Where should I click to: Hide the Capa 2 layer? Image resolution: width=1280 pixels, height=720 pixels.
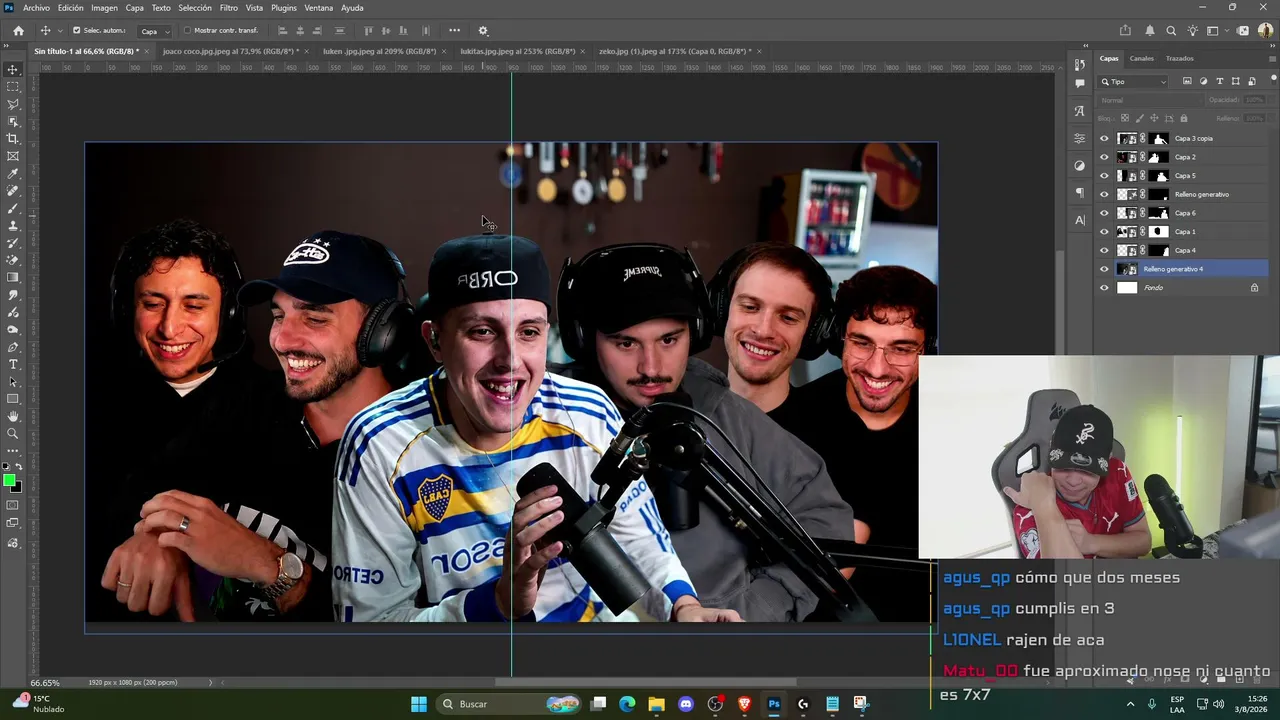[x=1104, y=158]
